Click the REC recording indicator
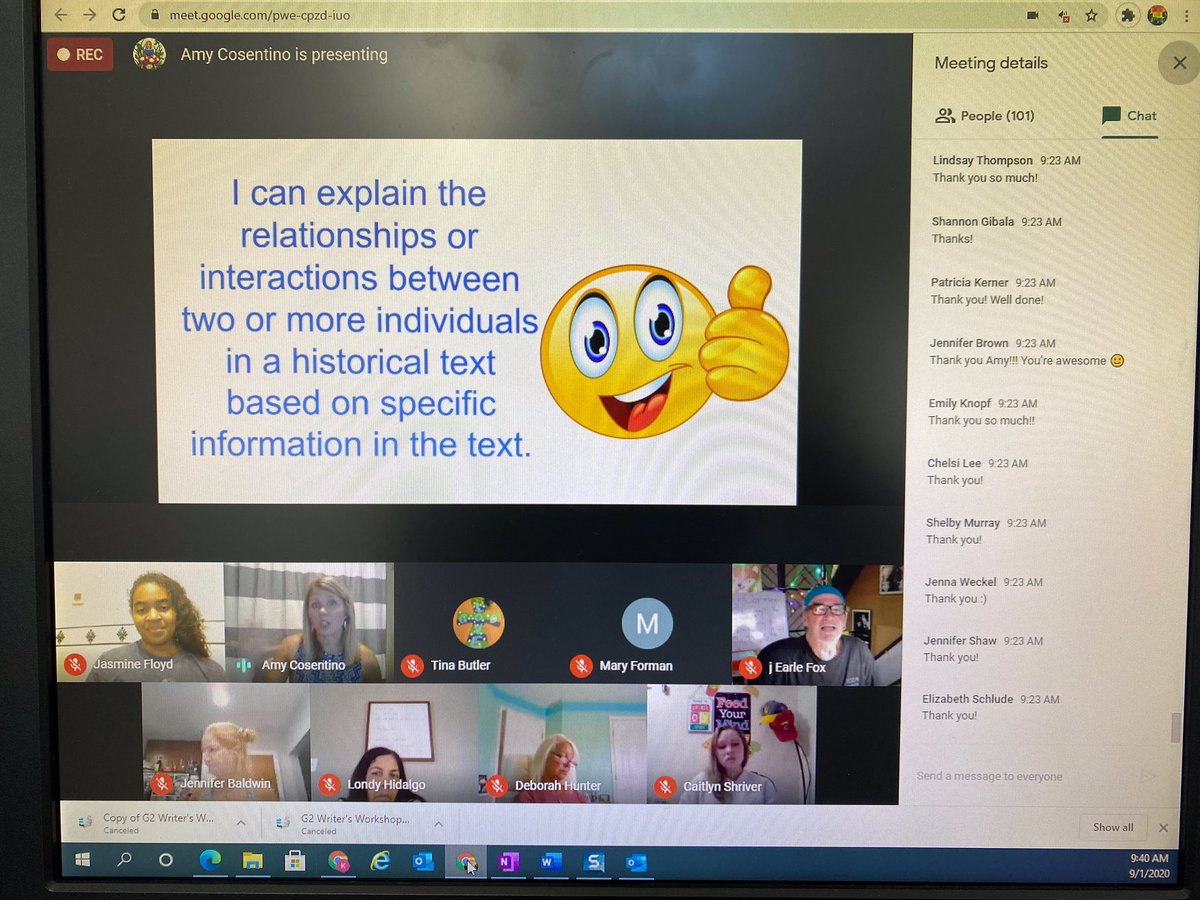The width and height of the screenshot is (1200, 900). tap(80, 54)
